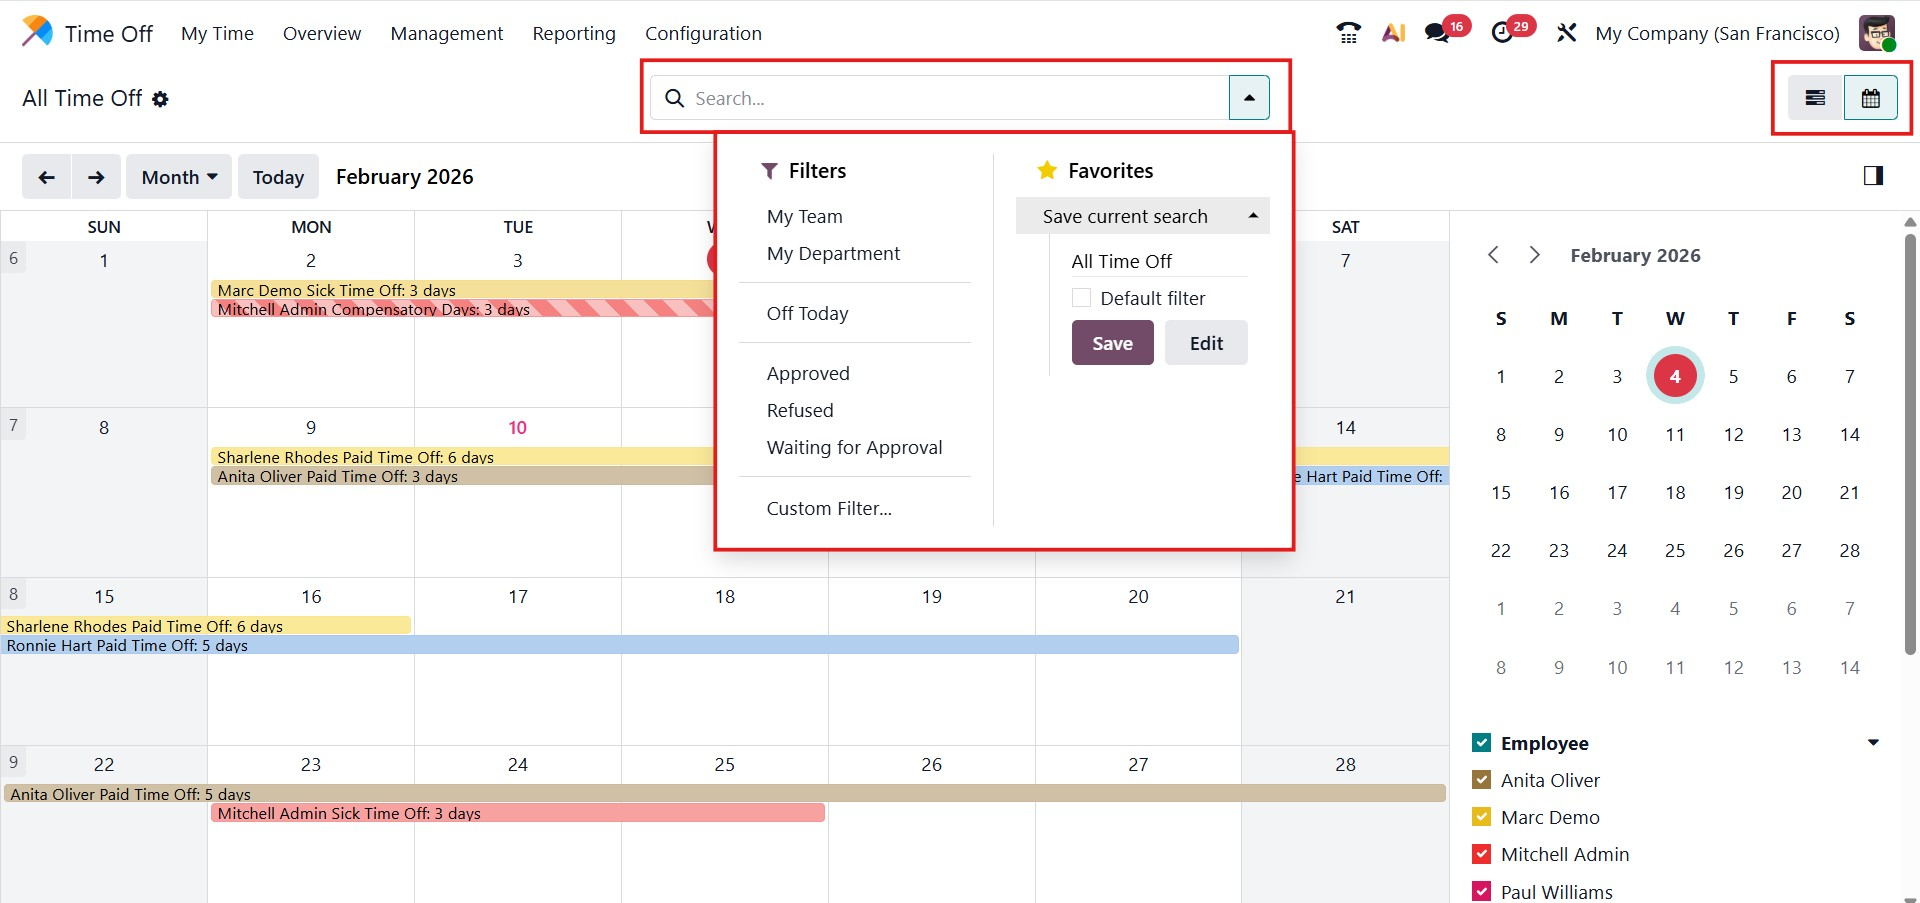Open the debug tools icon
1920x903 pixels.
pyautogui.click(x=1566, y=33)
